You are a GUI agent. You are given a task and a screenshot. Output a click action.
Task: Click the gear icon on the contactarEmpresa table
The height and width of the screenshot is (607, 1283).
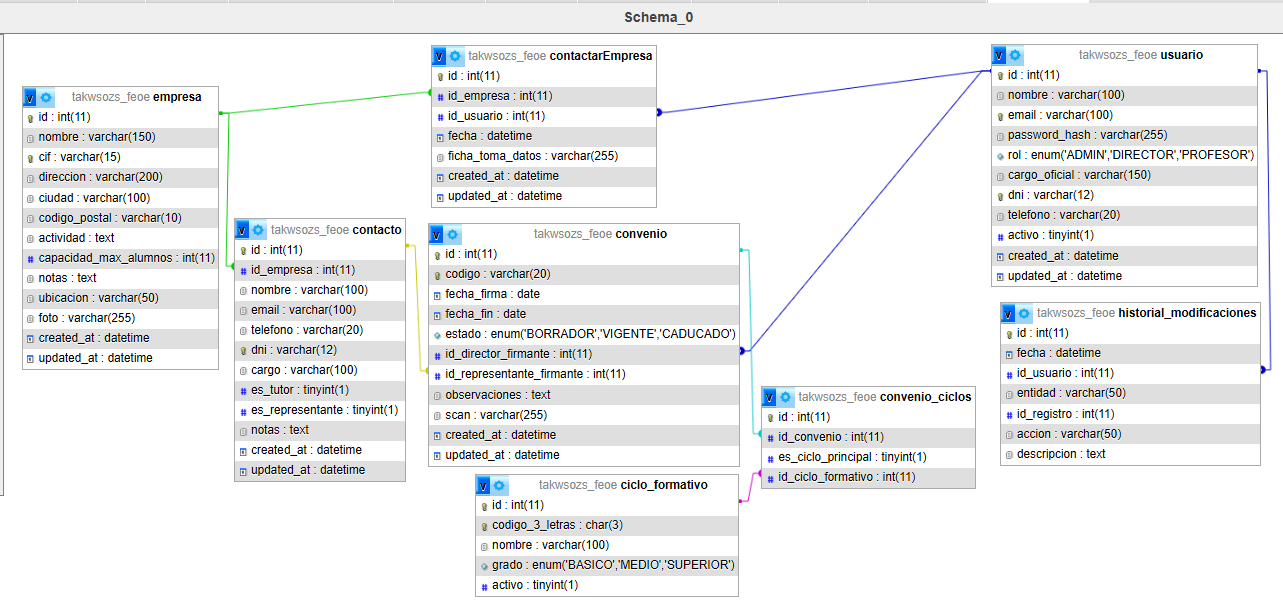[455, 56]
